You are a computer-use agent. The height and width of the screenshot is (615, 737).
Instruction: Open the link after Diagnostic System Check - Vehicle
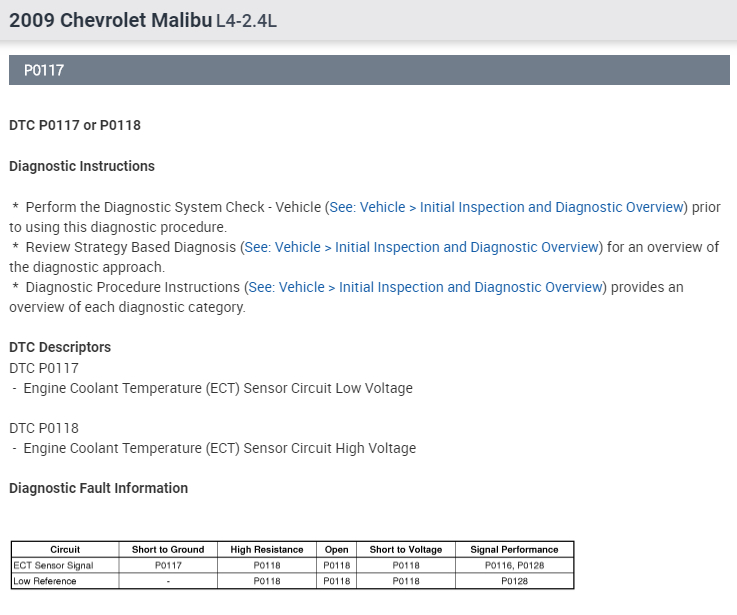click(x=506, y=207)
